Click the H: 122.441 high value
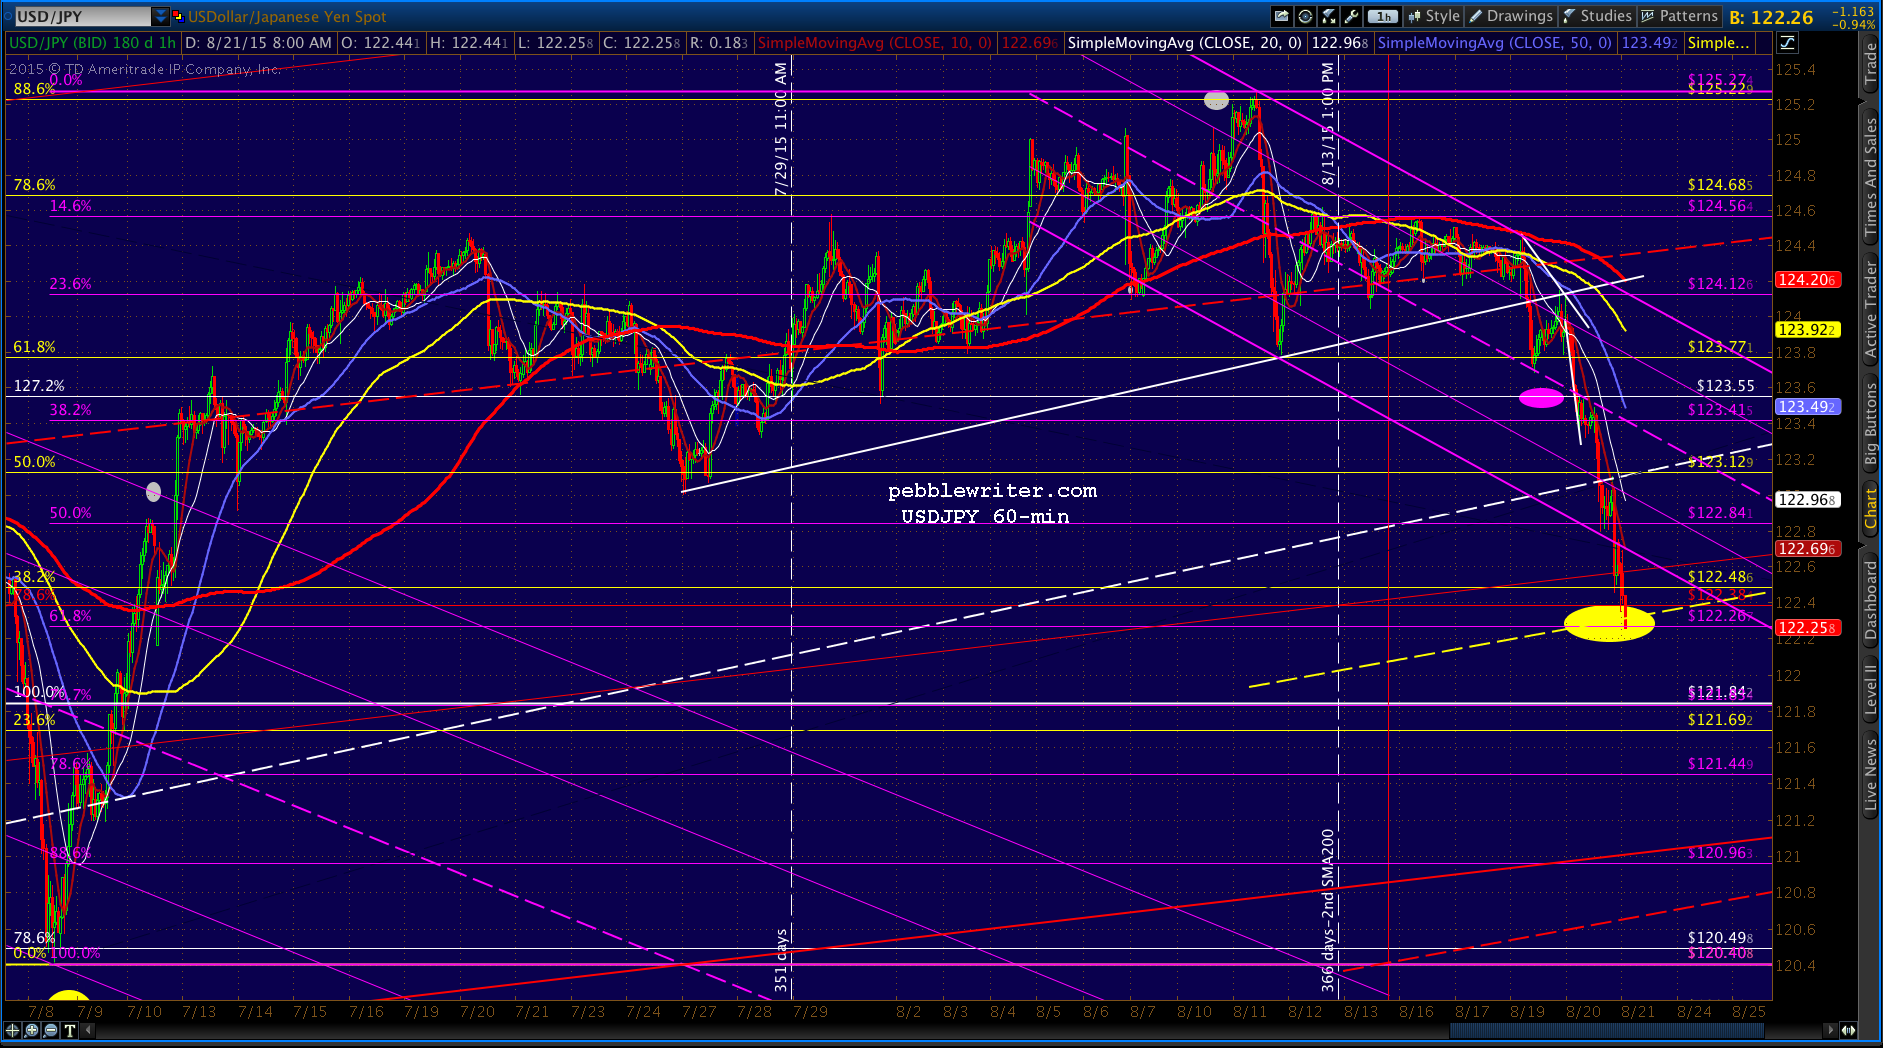The image size is (1883, 1048). 469,42
